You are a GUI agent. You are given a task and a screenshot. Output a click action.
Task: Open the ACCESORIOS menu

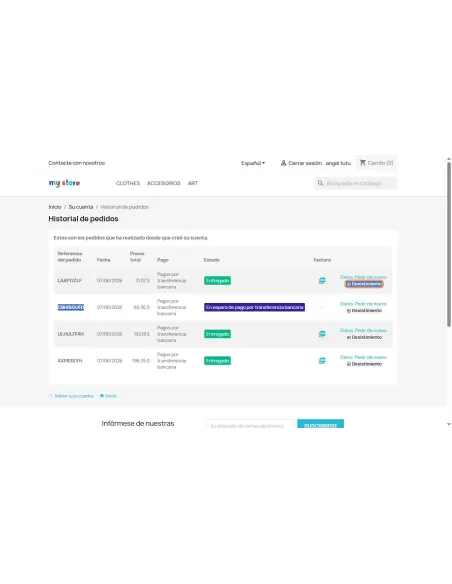tap(163, 183)
